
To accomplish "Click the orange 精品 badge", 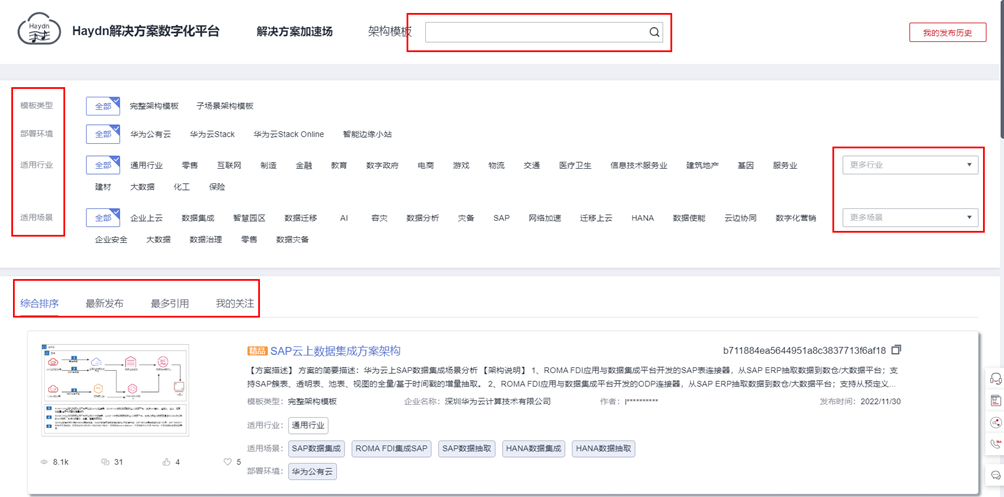I will coord(257,351).
